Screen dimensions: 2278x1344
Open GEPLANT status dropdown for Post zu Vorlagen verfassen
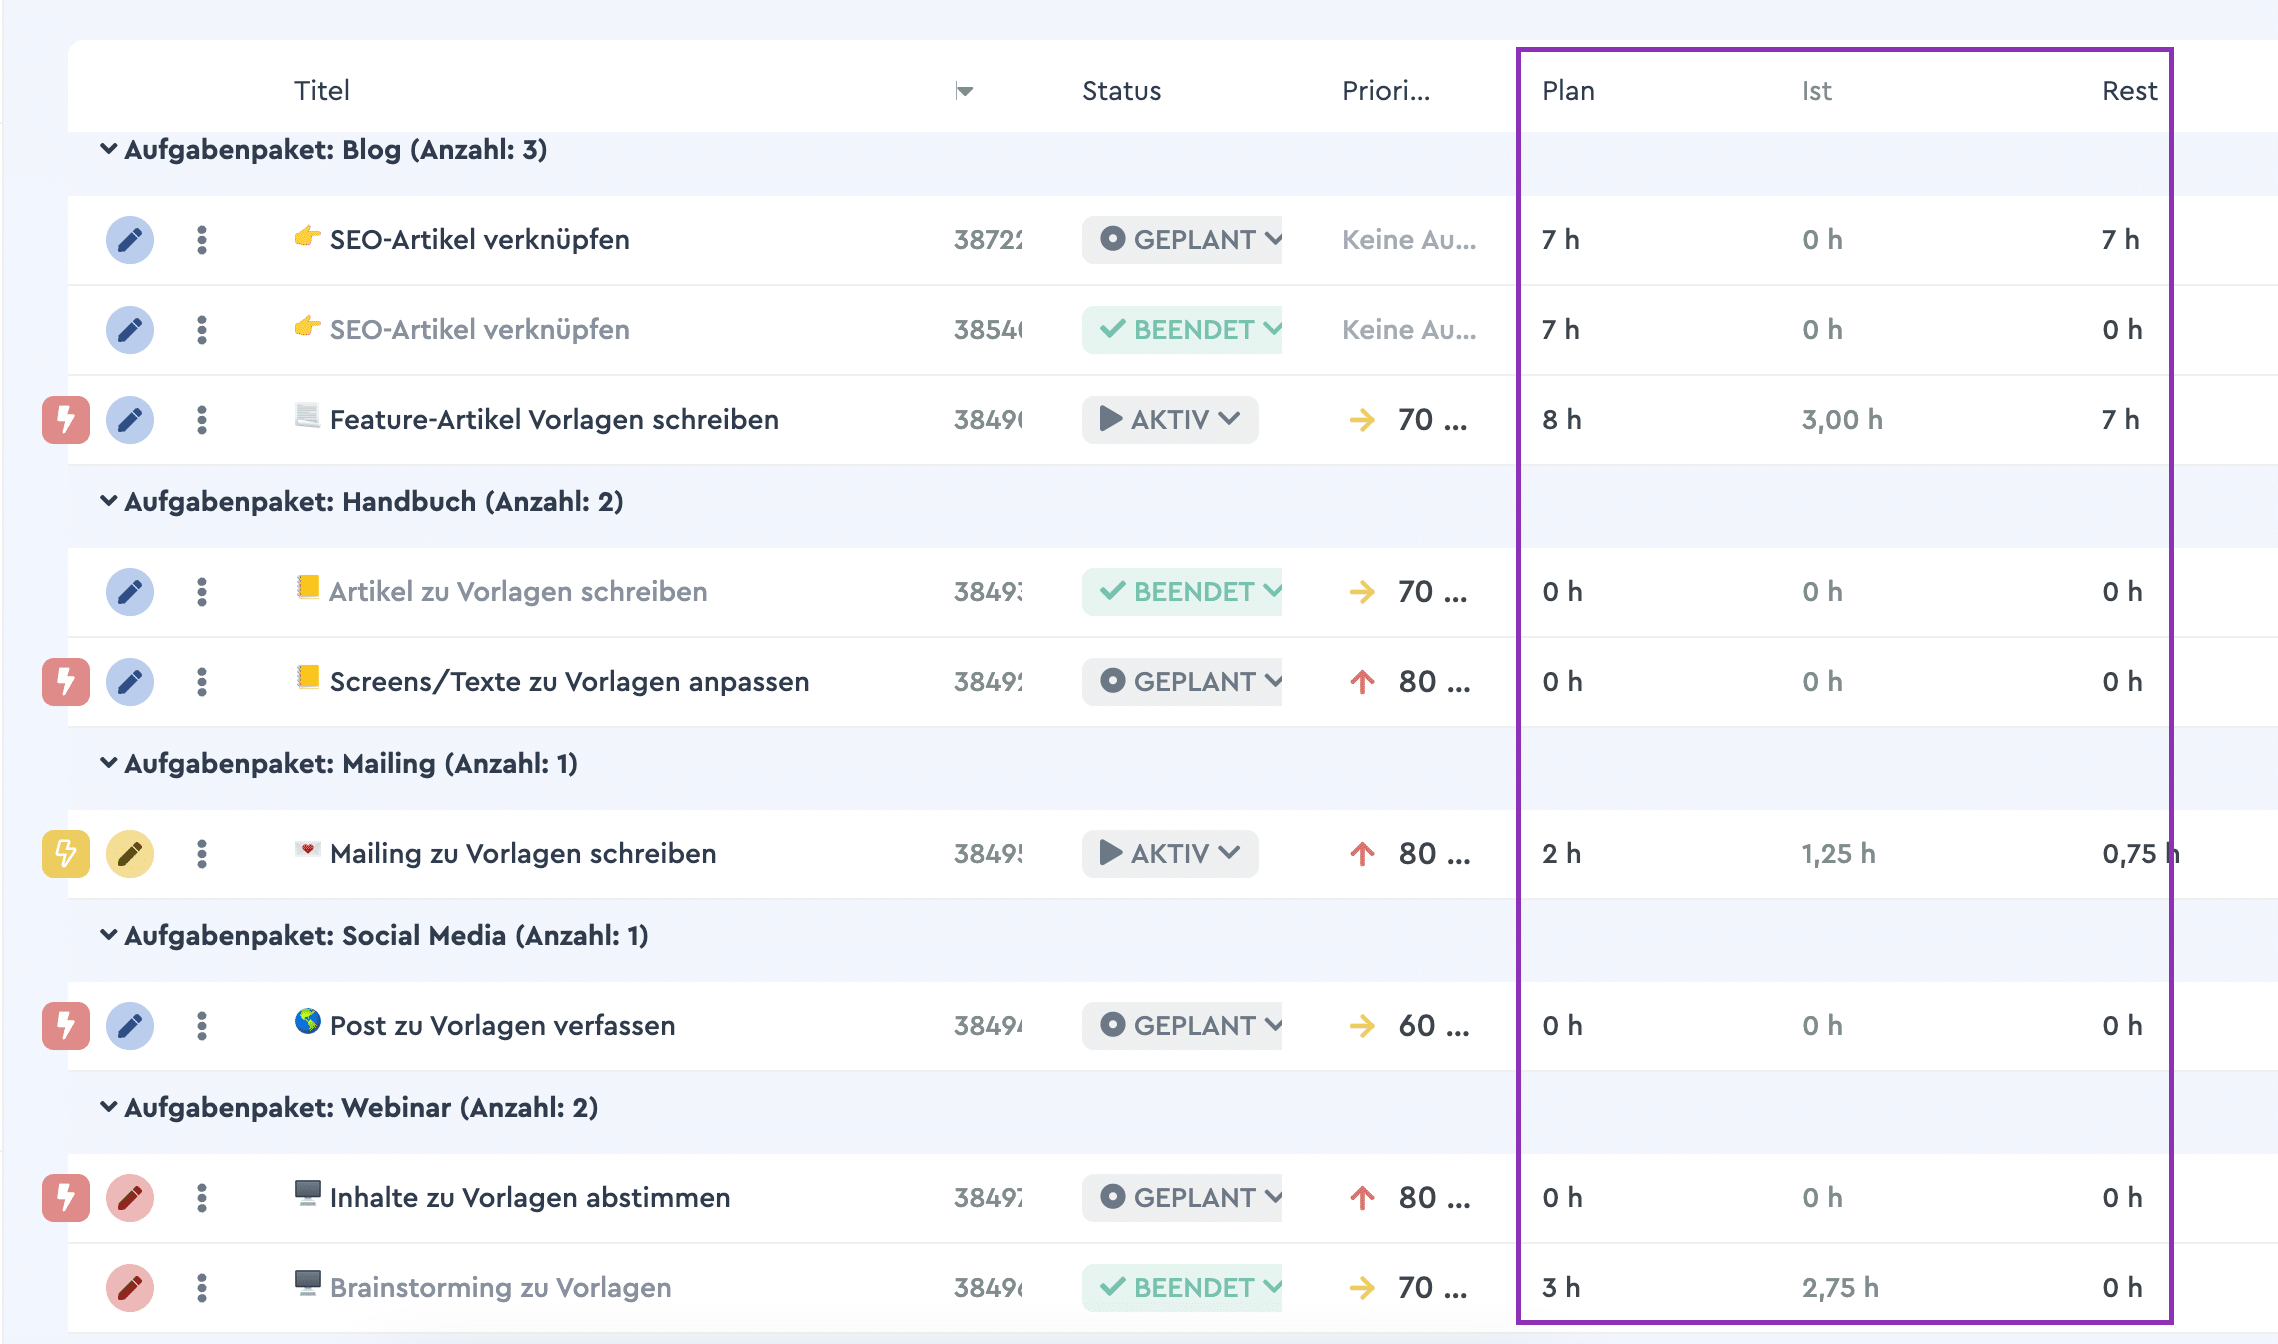(1182, 1026)
